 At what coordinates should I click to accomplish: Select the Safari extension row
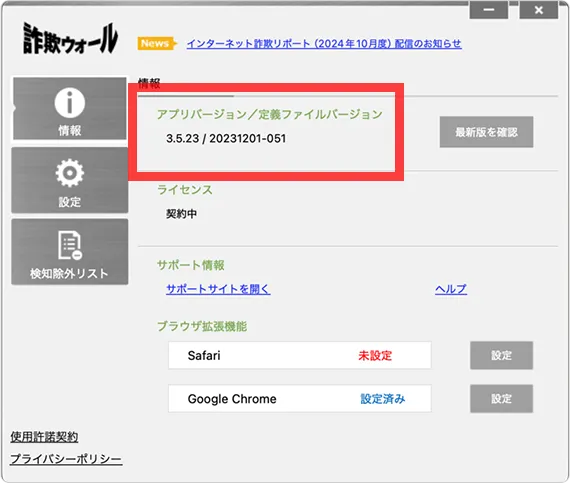click(x=300, y=355)
